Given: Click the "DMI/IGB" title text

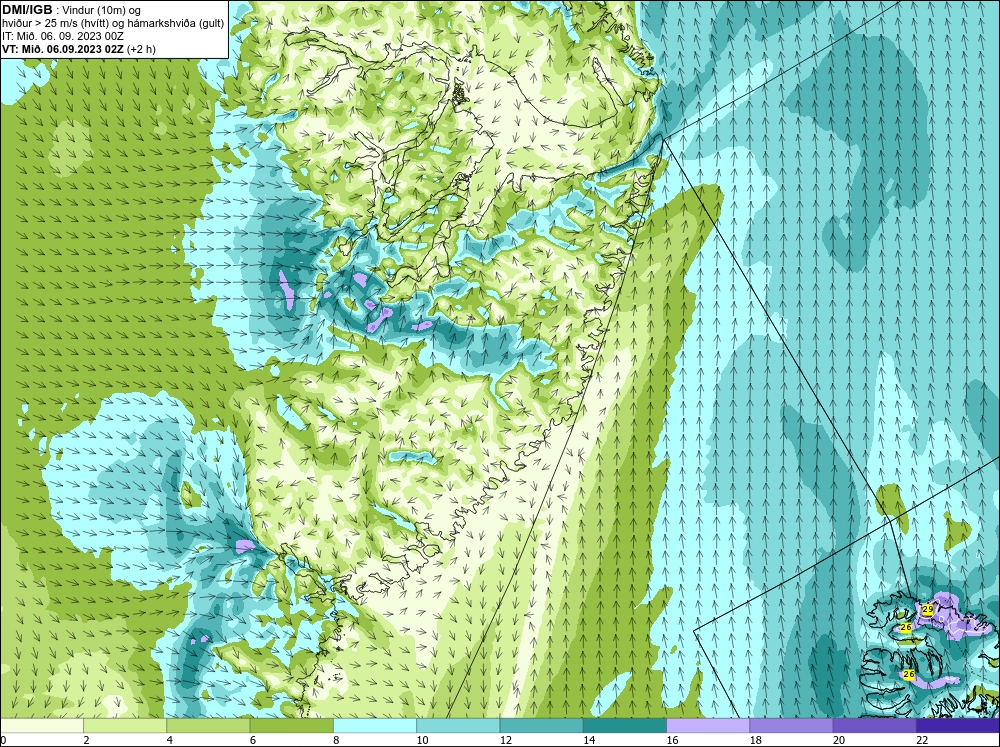Looking at the screenshot, I should (27, 10).
